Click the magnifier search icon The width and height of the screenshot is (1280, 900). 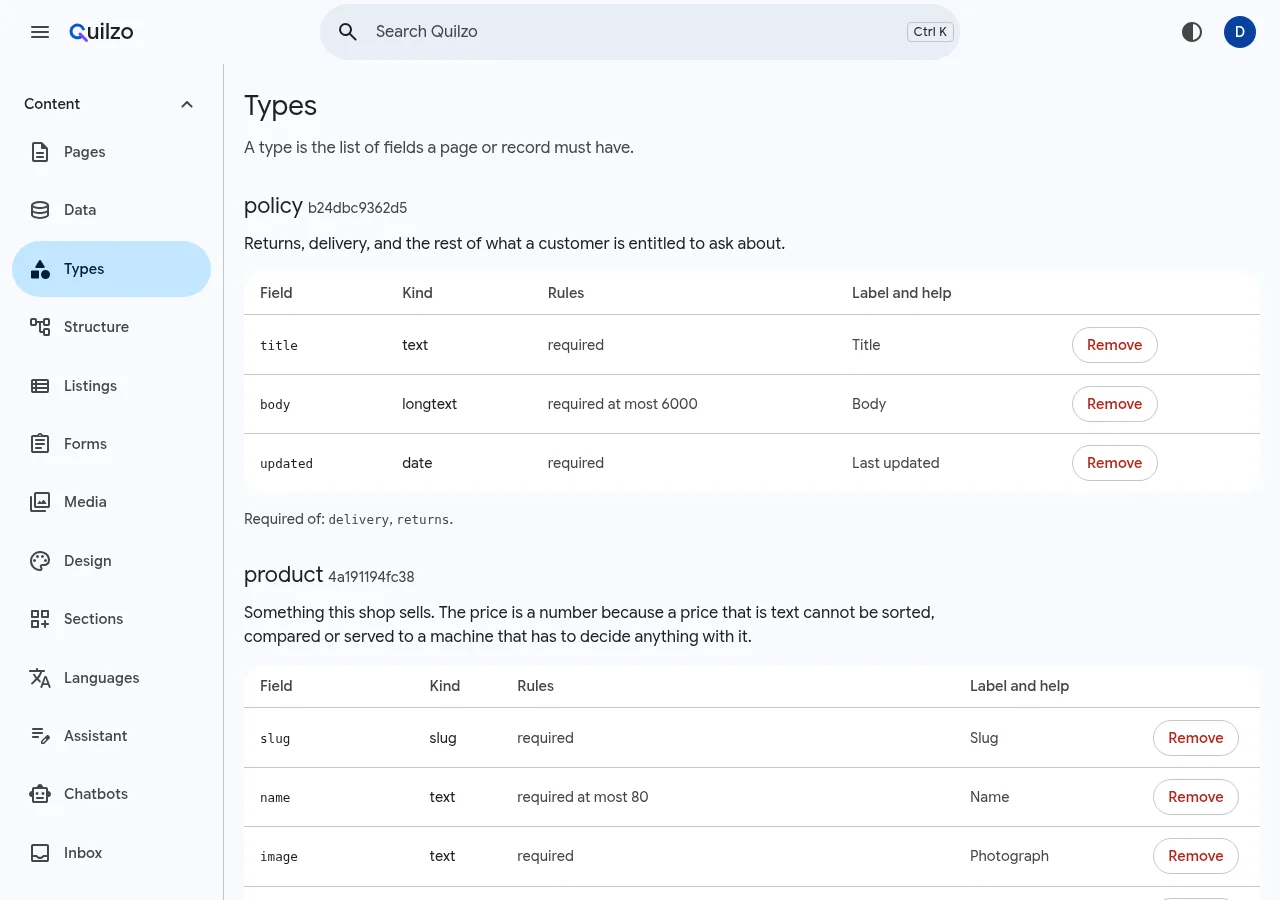348,32
